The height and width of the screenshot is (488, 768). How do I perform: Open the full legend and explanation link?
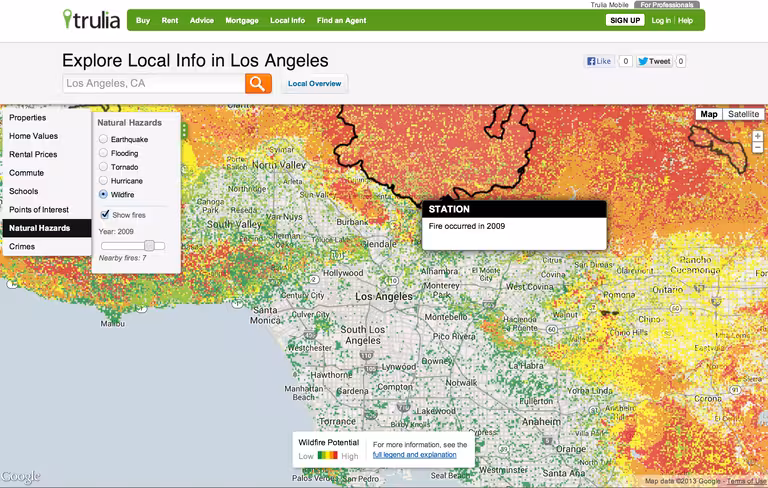point(414,455)
